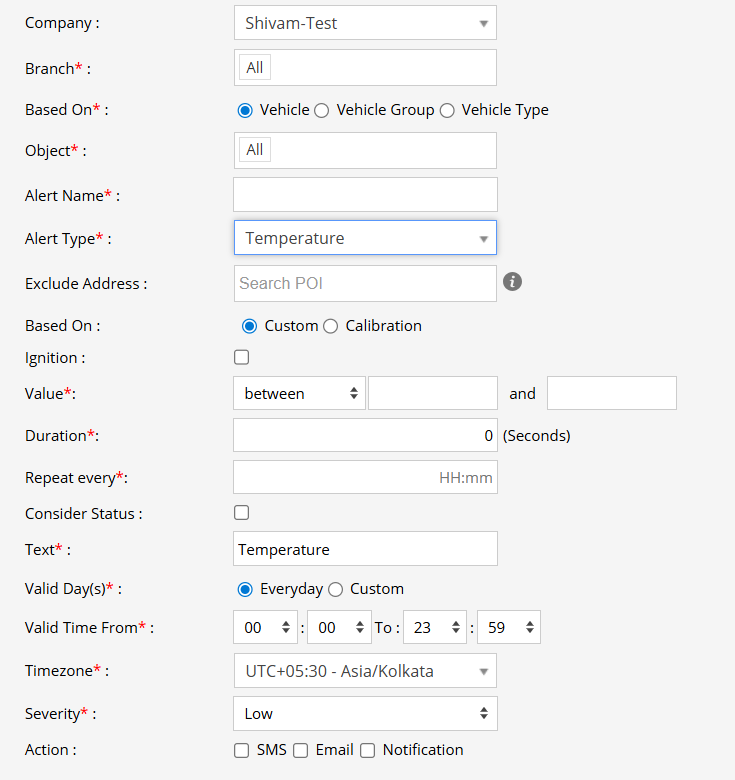Open the Company dropdown showing Shivam-Test
Viewport: 735px width, 780px height.
pyautogui.click(x=365, y=23)
